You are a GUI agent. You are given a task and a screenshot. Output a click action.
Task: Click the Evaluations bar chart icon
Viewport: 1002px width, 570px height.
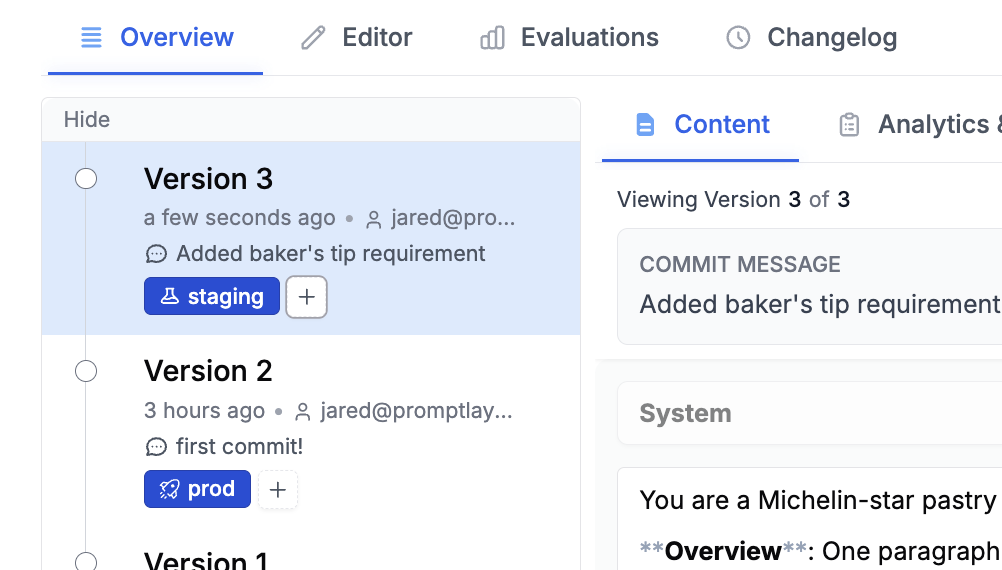pos(492,38)
